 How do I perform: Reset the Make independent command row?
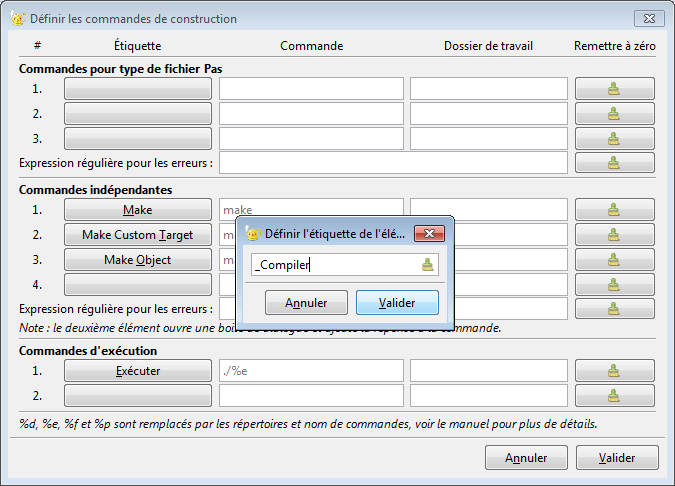614,210
